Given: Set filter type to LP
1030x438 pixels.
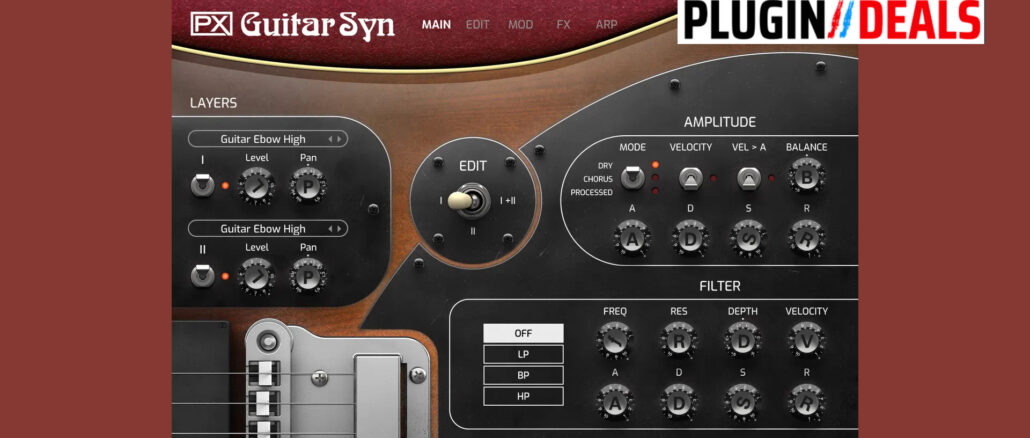Looking at the screenshot, I should click(x=523, y=354).
